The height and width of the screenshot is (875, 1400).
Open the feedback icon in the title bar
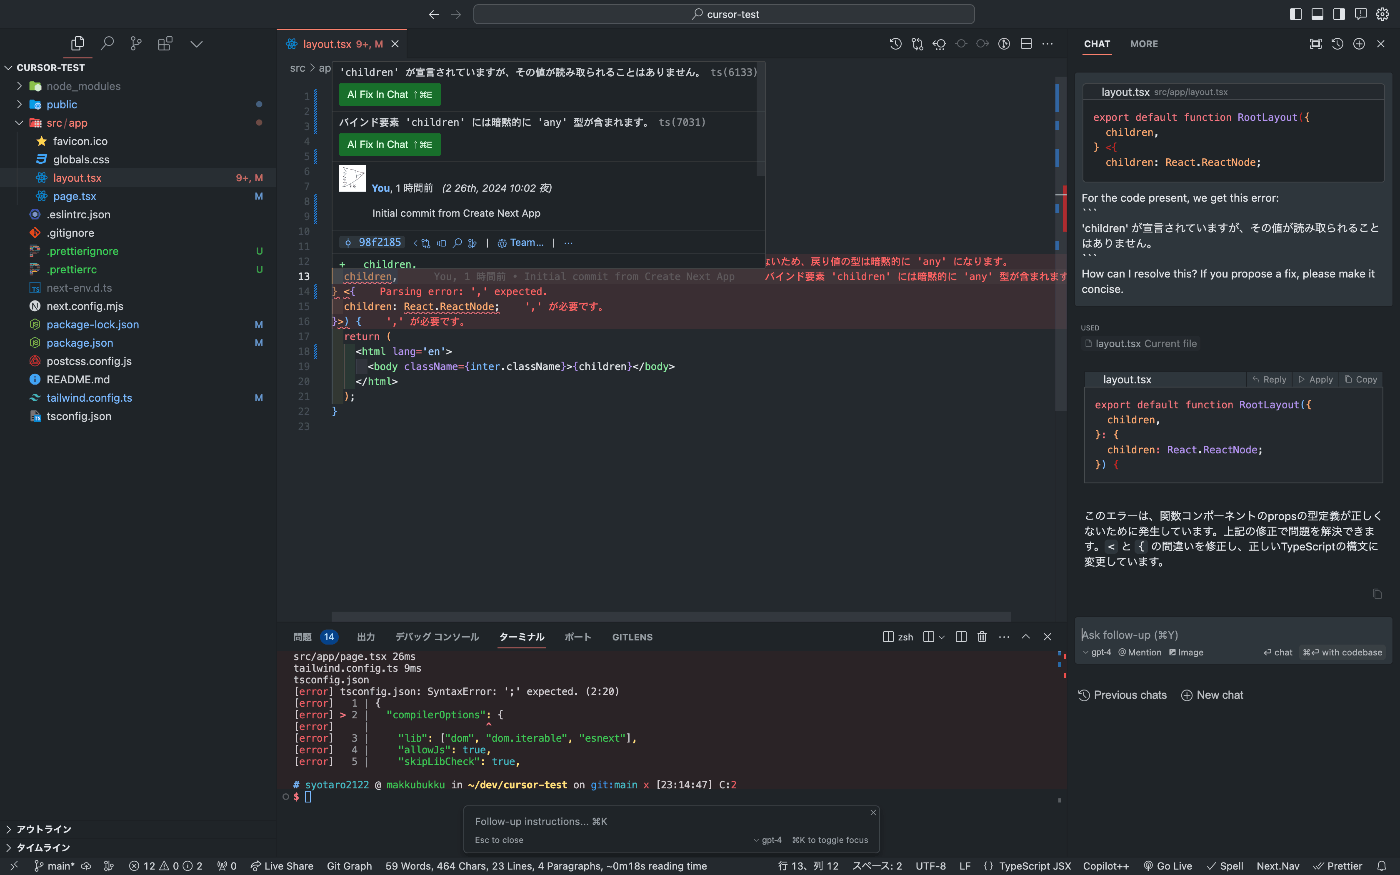pos(1360,14)
